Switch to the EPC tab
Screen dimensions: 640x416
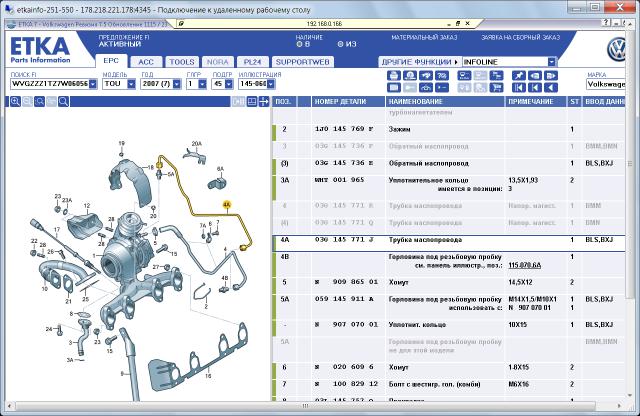111,61
